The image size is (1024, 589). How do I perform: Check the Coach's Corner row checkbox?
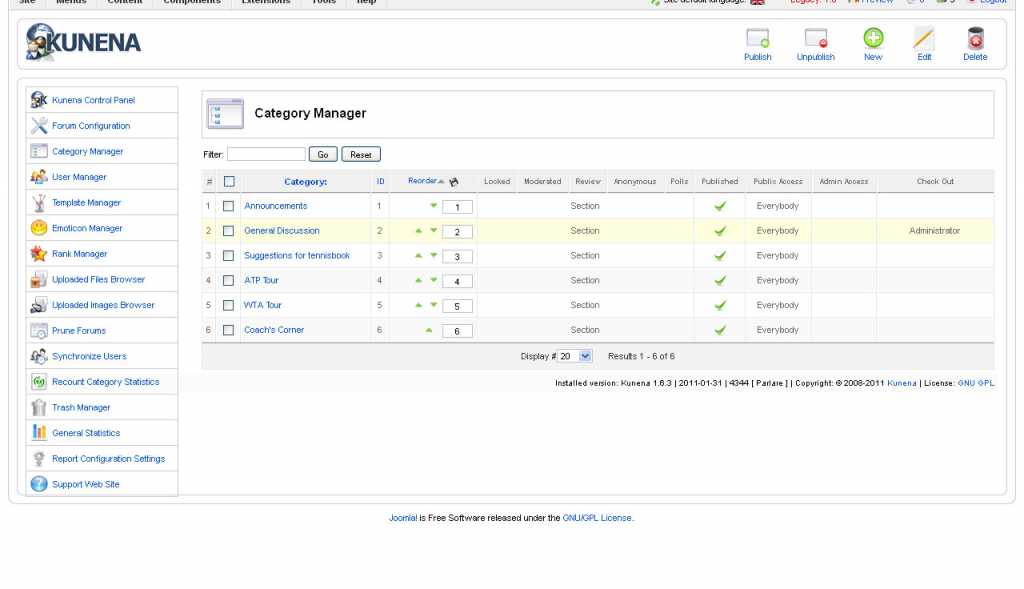[229, 330]
